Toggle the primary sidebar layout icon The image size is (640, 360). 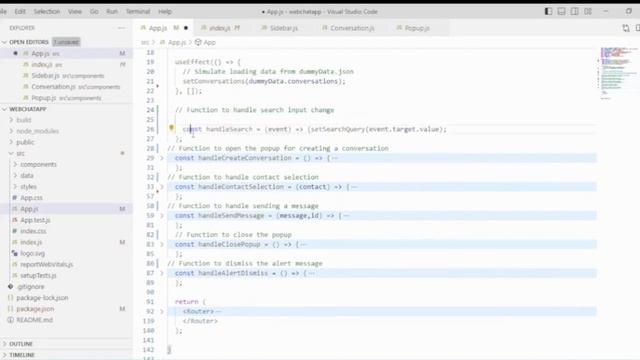pos(548,11)
